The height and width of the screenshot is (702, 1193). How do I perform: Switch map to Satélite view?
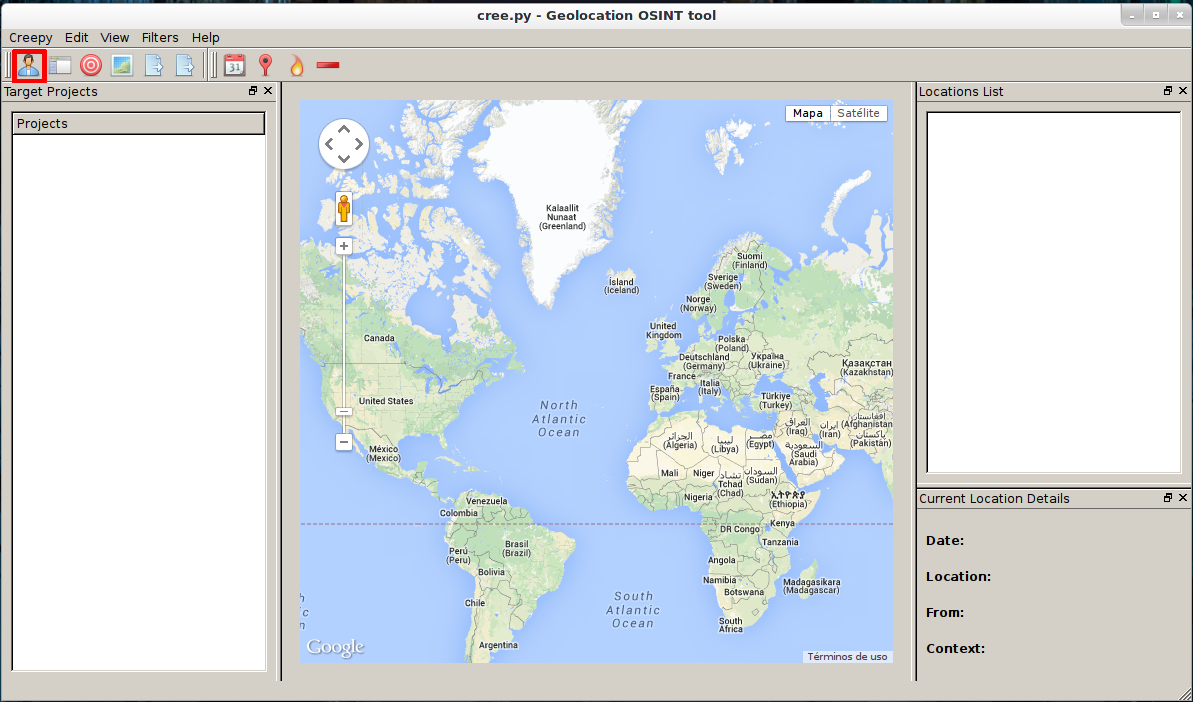click(x=858, y=113)
